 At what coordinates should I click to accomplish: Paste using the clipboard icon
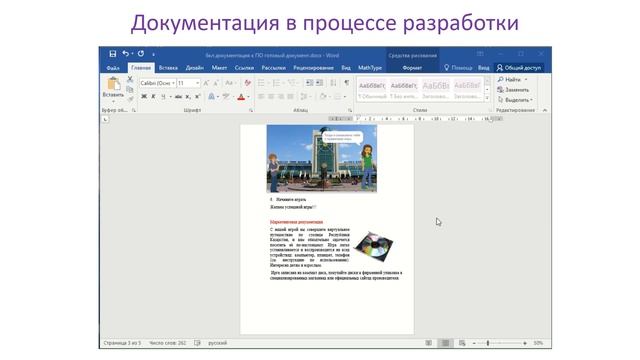pyautogui.click(x=113, y=84)
